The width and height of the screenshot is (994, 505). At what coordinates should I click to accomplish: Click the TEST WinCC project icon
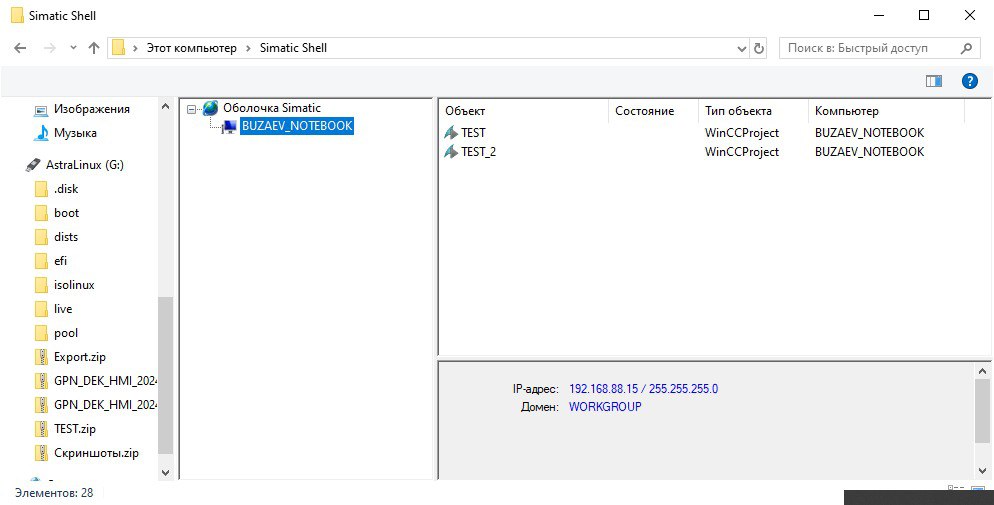coord(451,132)
